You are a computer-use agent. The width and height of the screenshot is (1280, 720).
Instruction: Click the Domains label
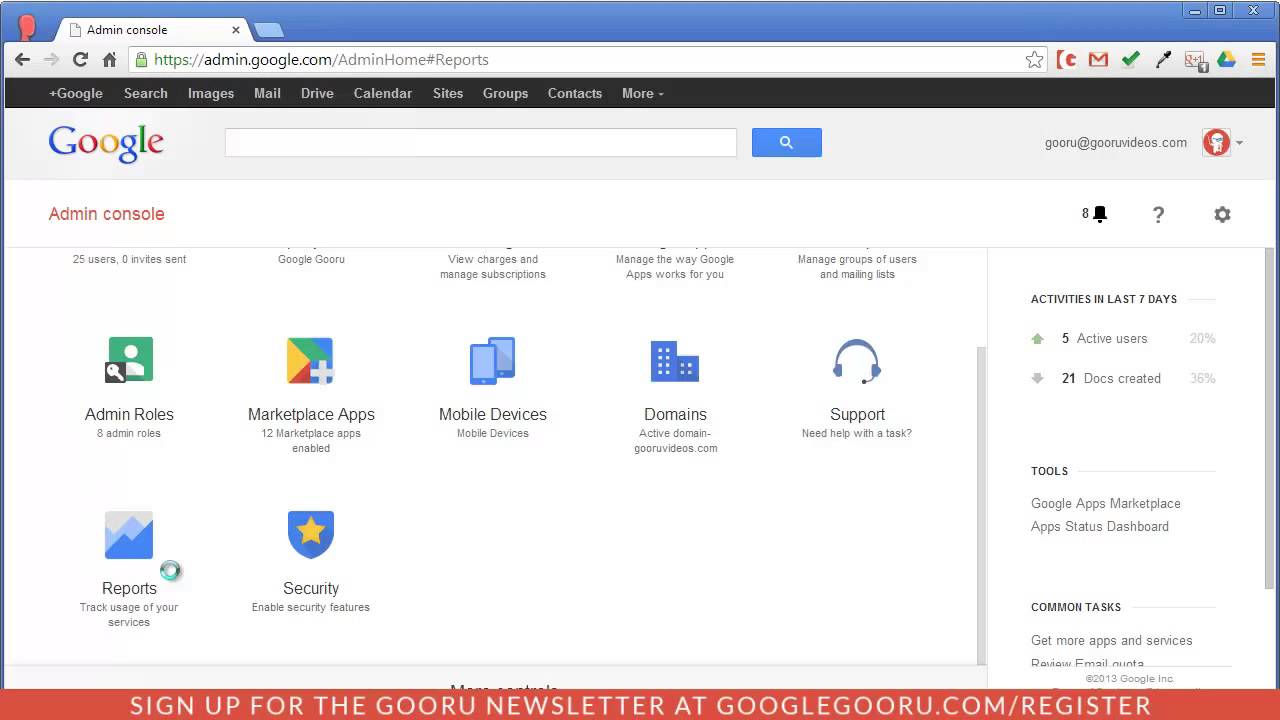pyautogui.click(x=675, y=414)
